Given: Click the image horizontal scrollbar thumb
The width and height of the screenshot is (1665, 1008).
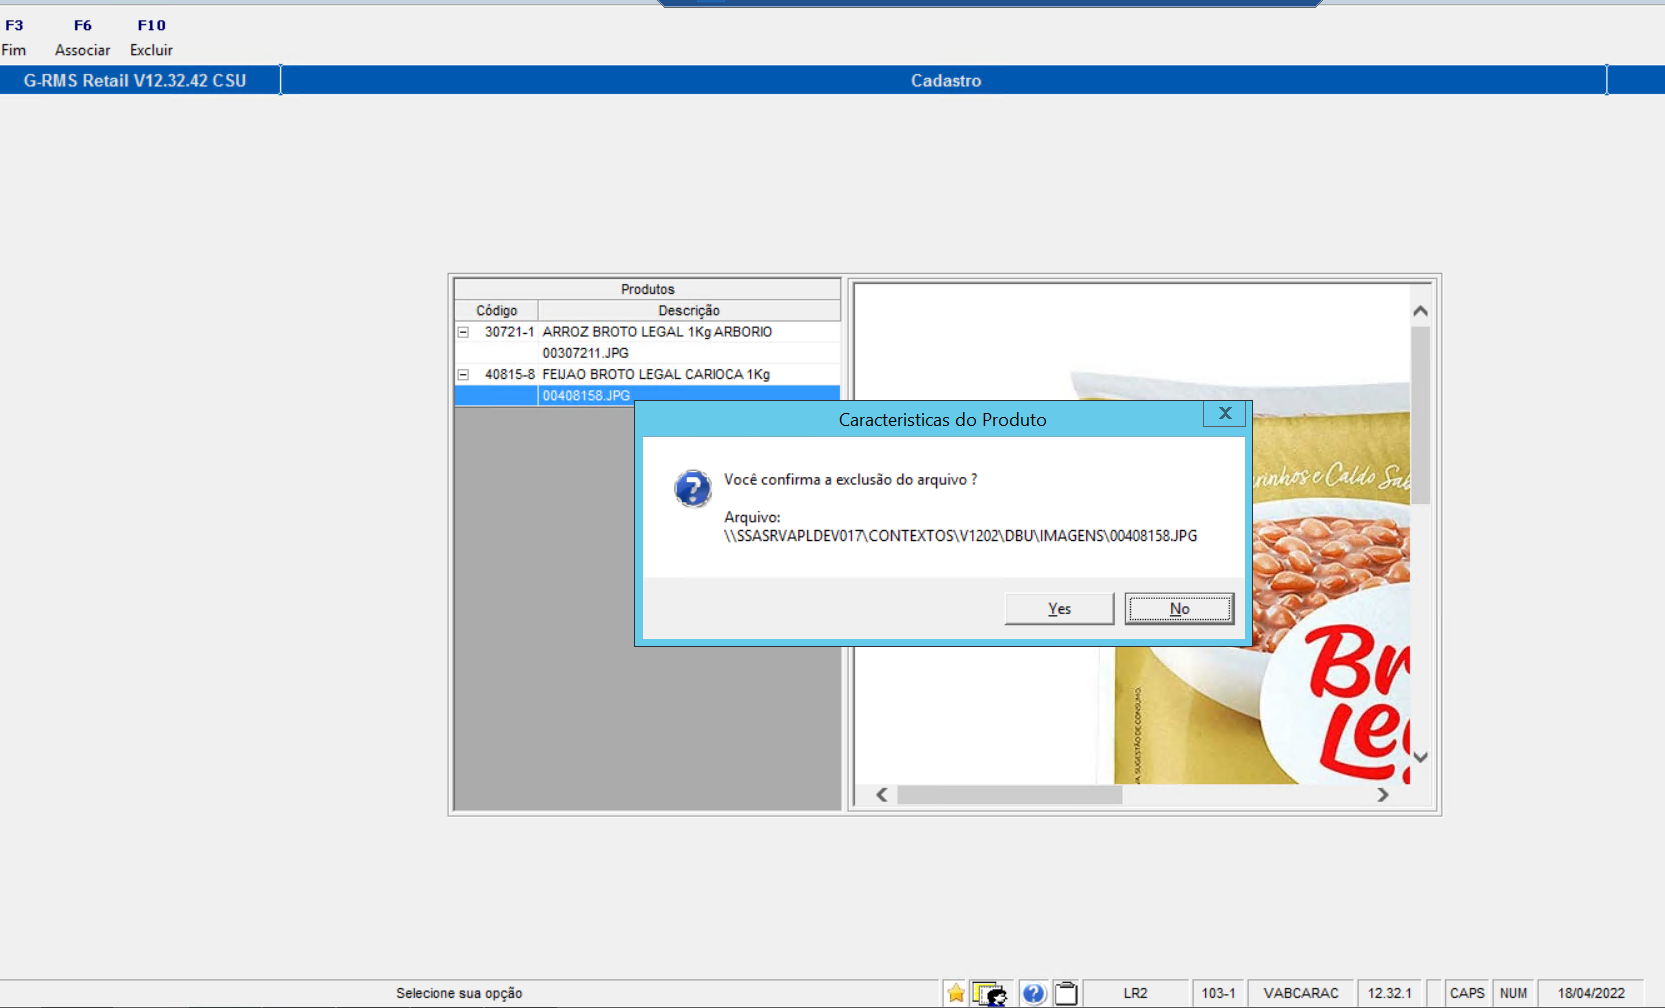Looking at the screenshot, I should coord(1009,795).
